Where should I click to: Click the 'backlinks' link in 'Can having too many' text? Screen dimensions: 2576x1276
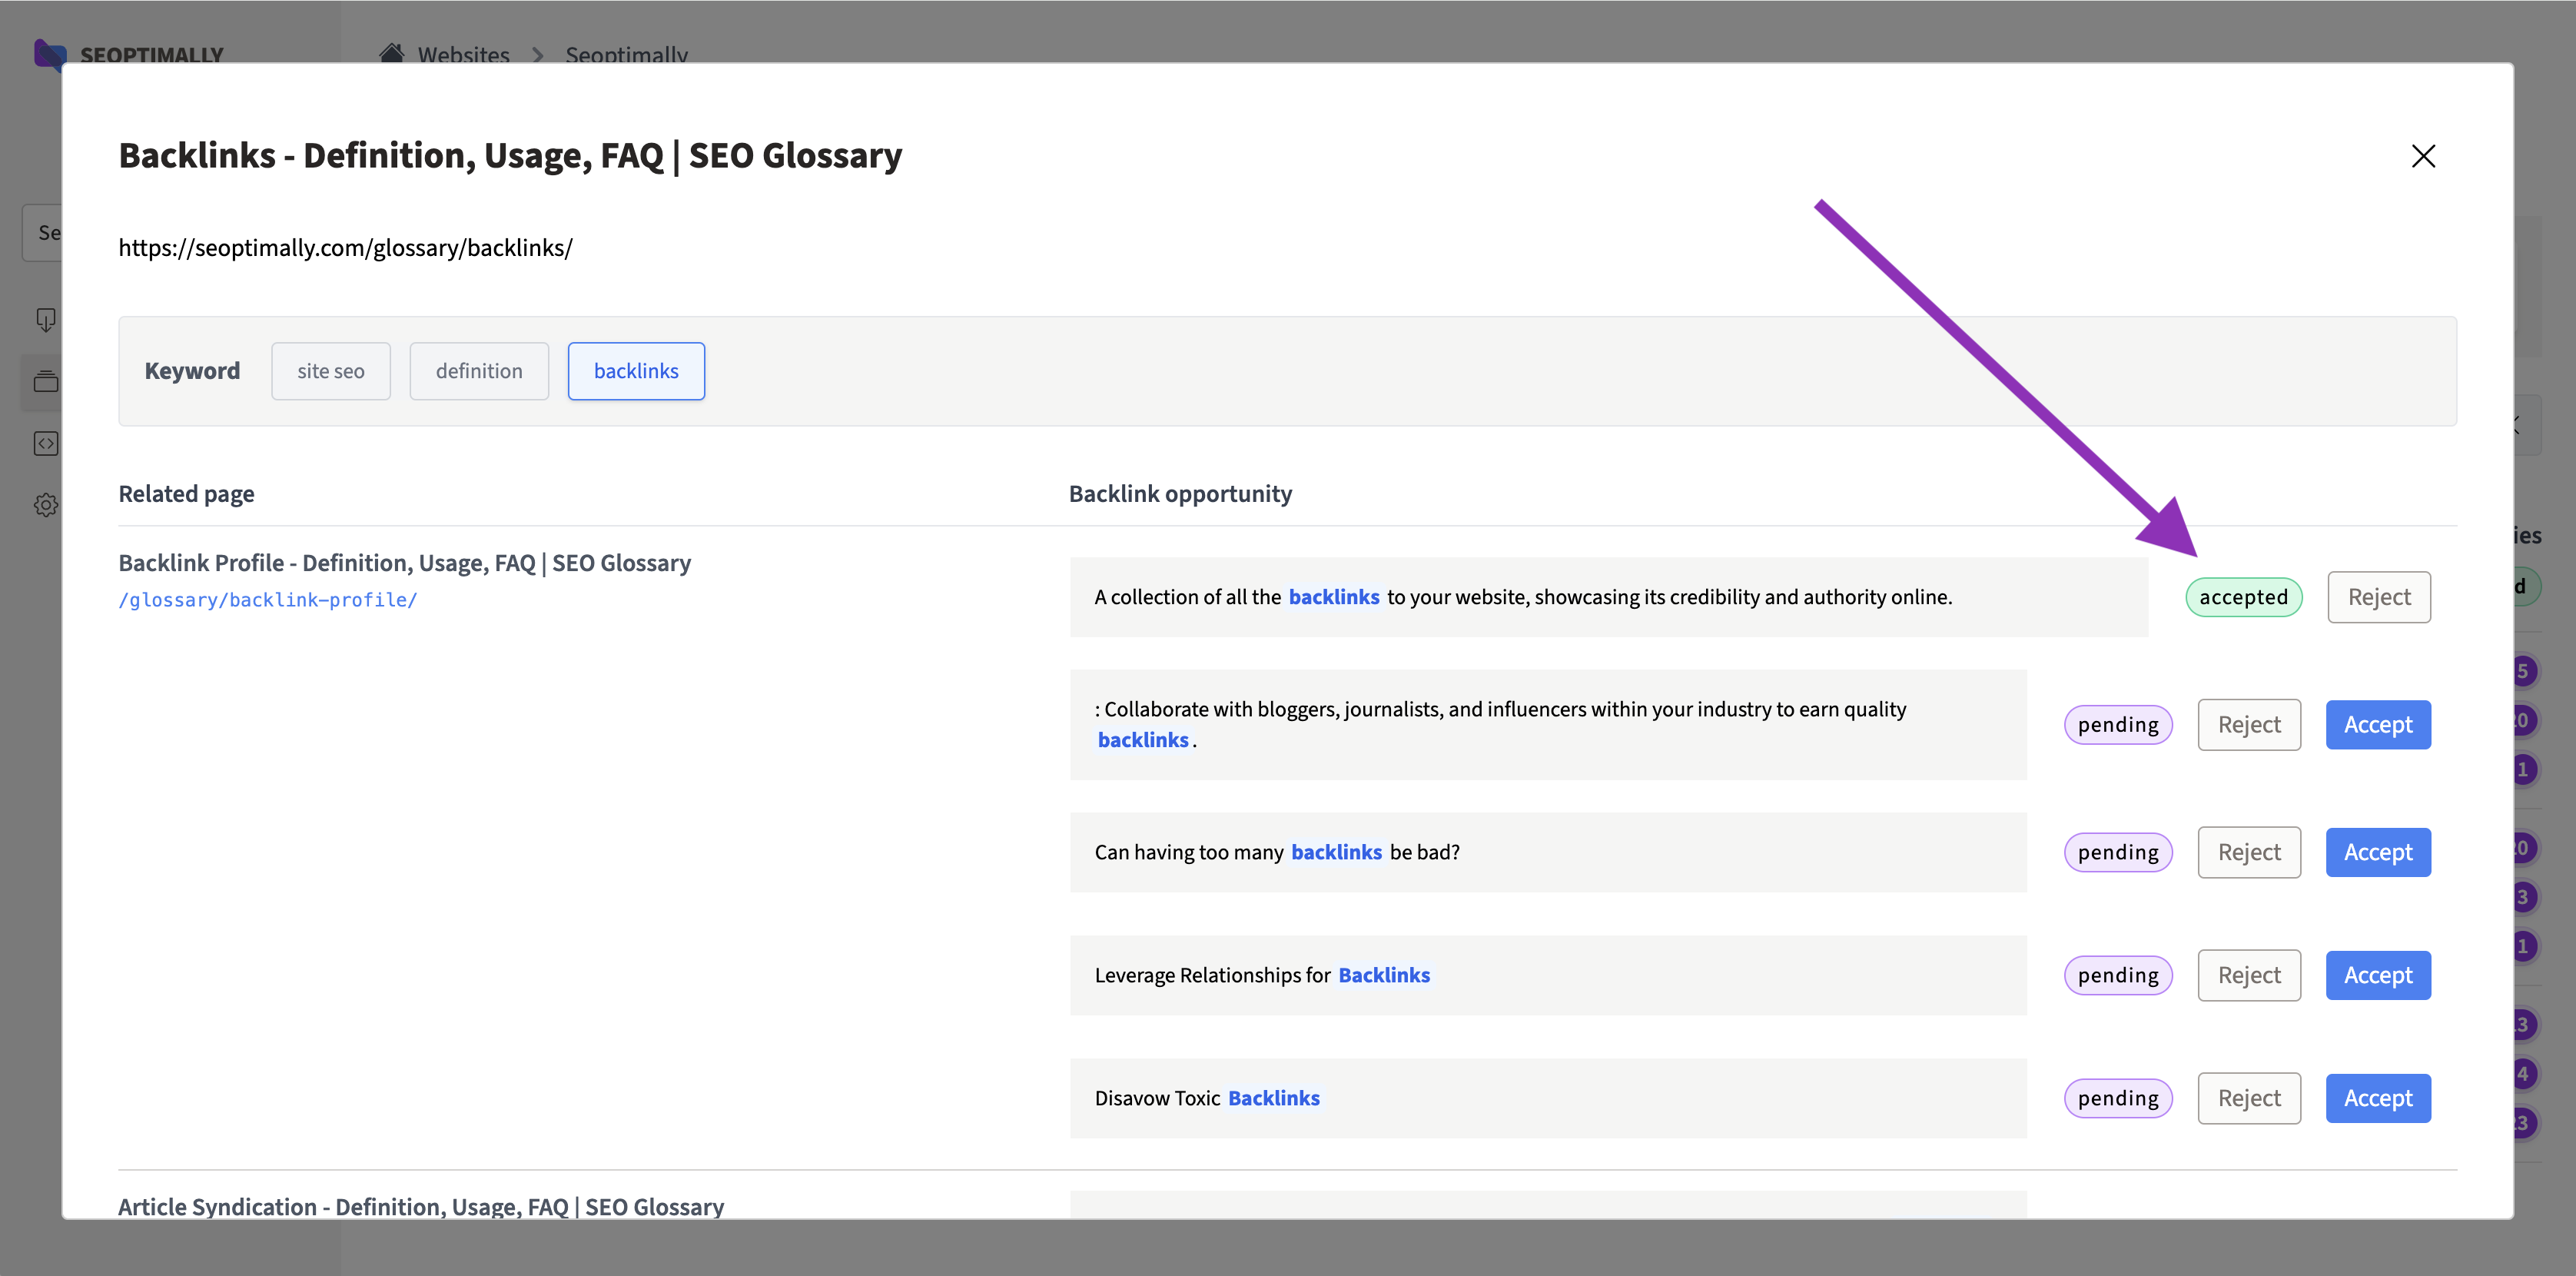(x=1336, y=852)
